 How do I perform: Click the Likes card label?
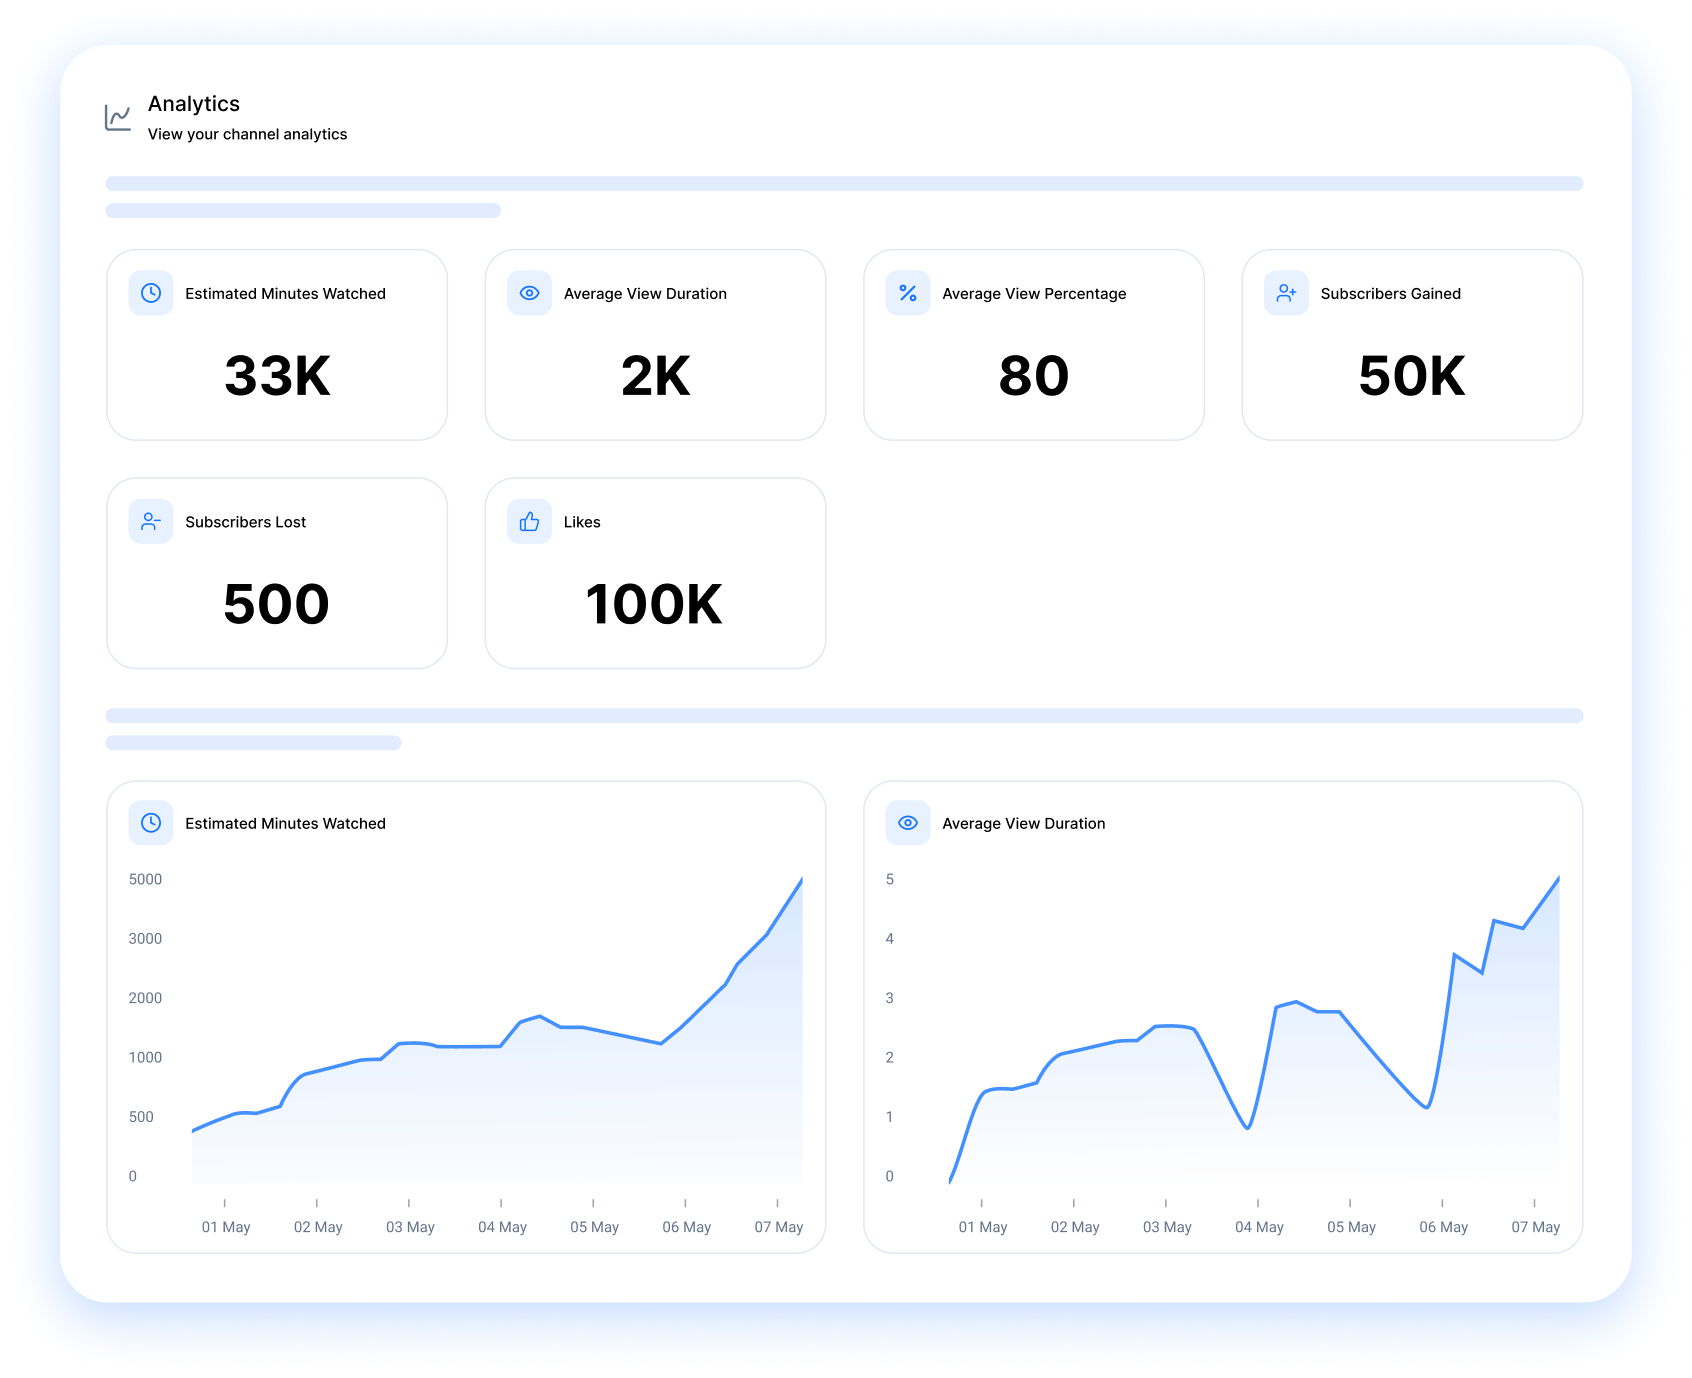(582, 522)
